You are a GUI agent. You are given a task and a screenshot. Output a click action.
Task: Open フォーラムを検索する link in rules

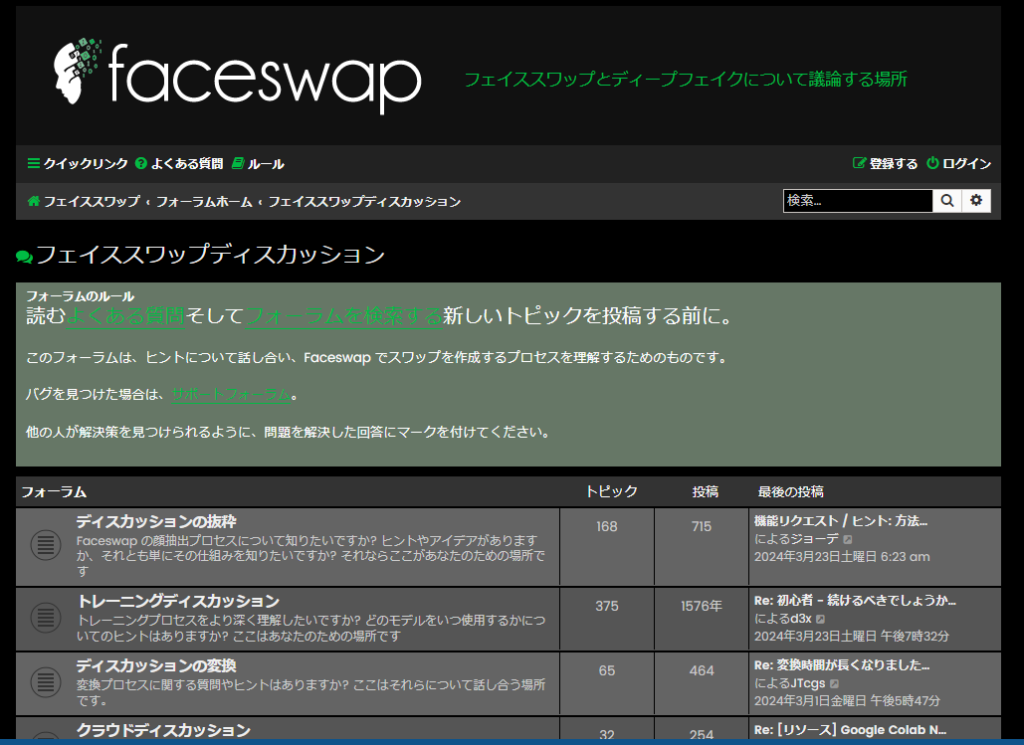click(x=343, y=316)
